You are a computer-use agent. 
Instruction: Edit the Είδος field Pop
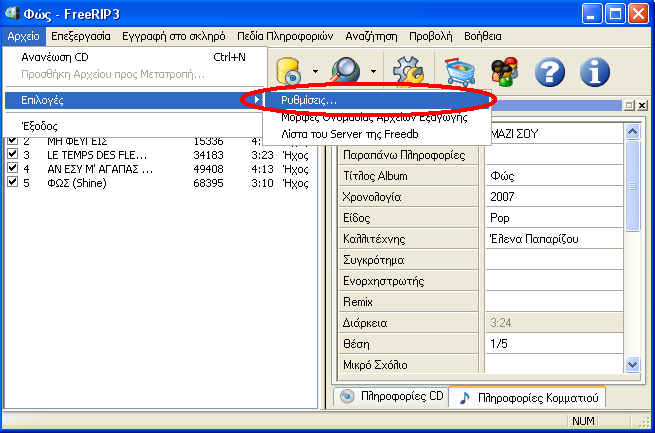[x=554, y=218]
